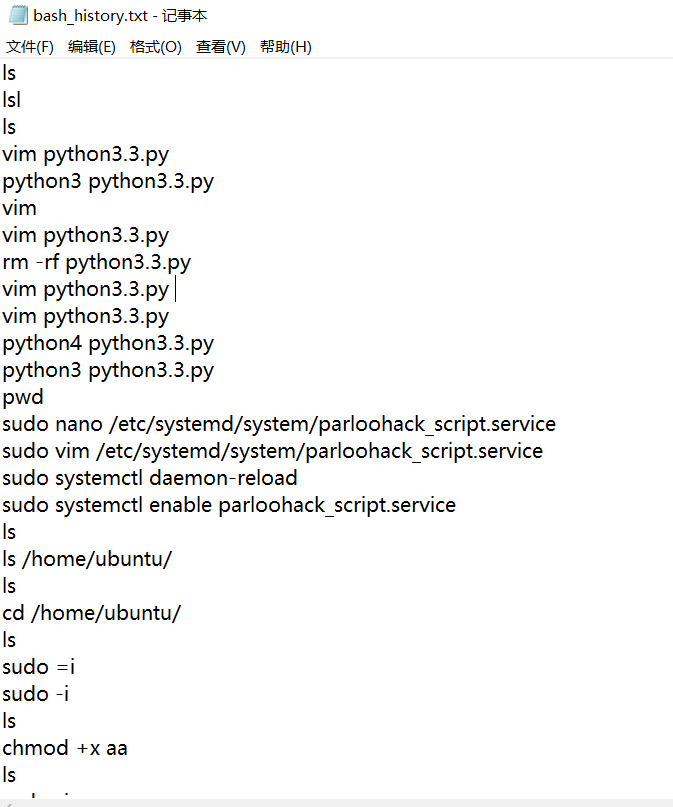Click the 'sudo systemctl enable' line
Image resolution: width=673 pixels, height=807 pixels.
point(228,505)
